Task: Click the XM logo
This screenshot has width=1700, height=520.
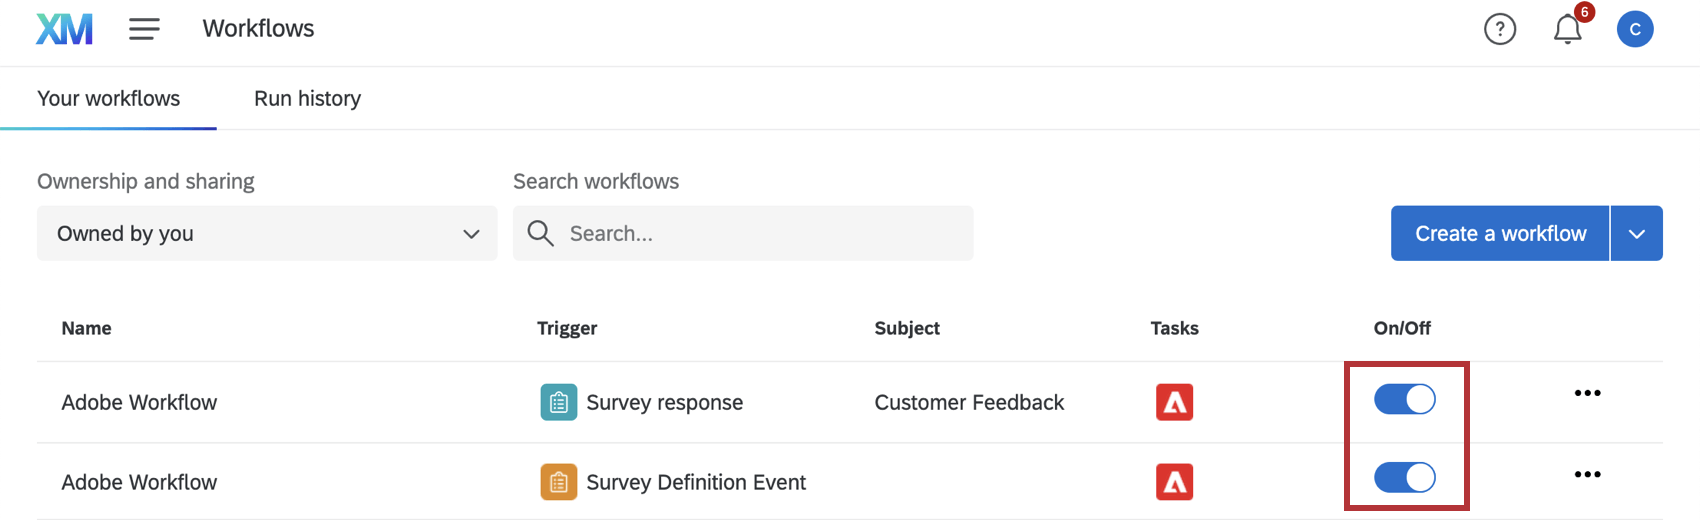Action: pyautogui.click(x=64, y=29)
